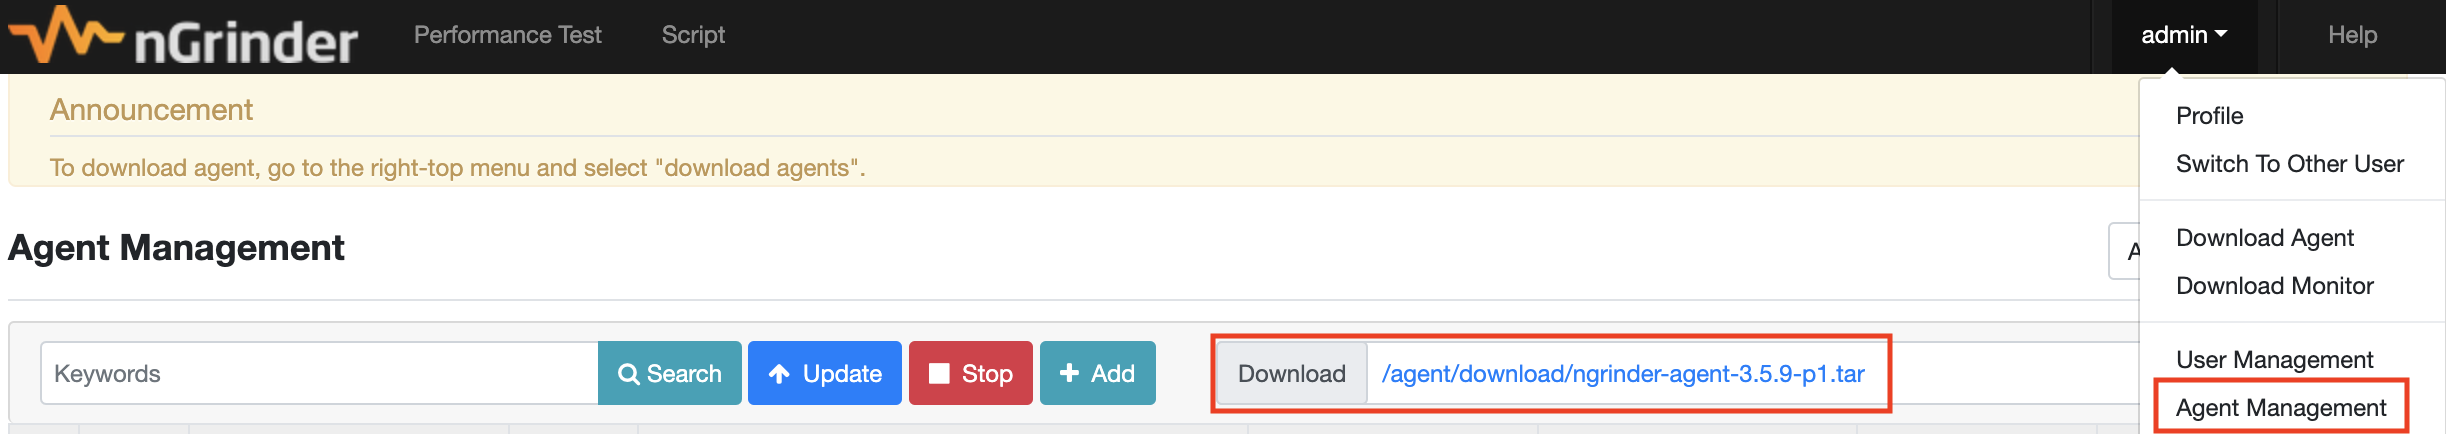Click the square stop icon
The image size is (2446, 434).
939,373
